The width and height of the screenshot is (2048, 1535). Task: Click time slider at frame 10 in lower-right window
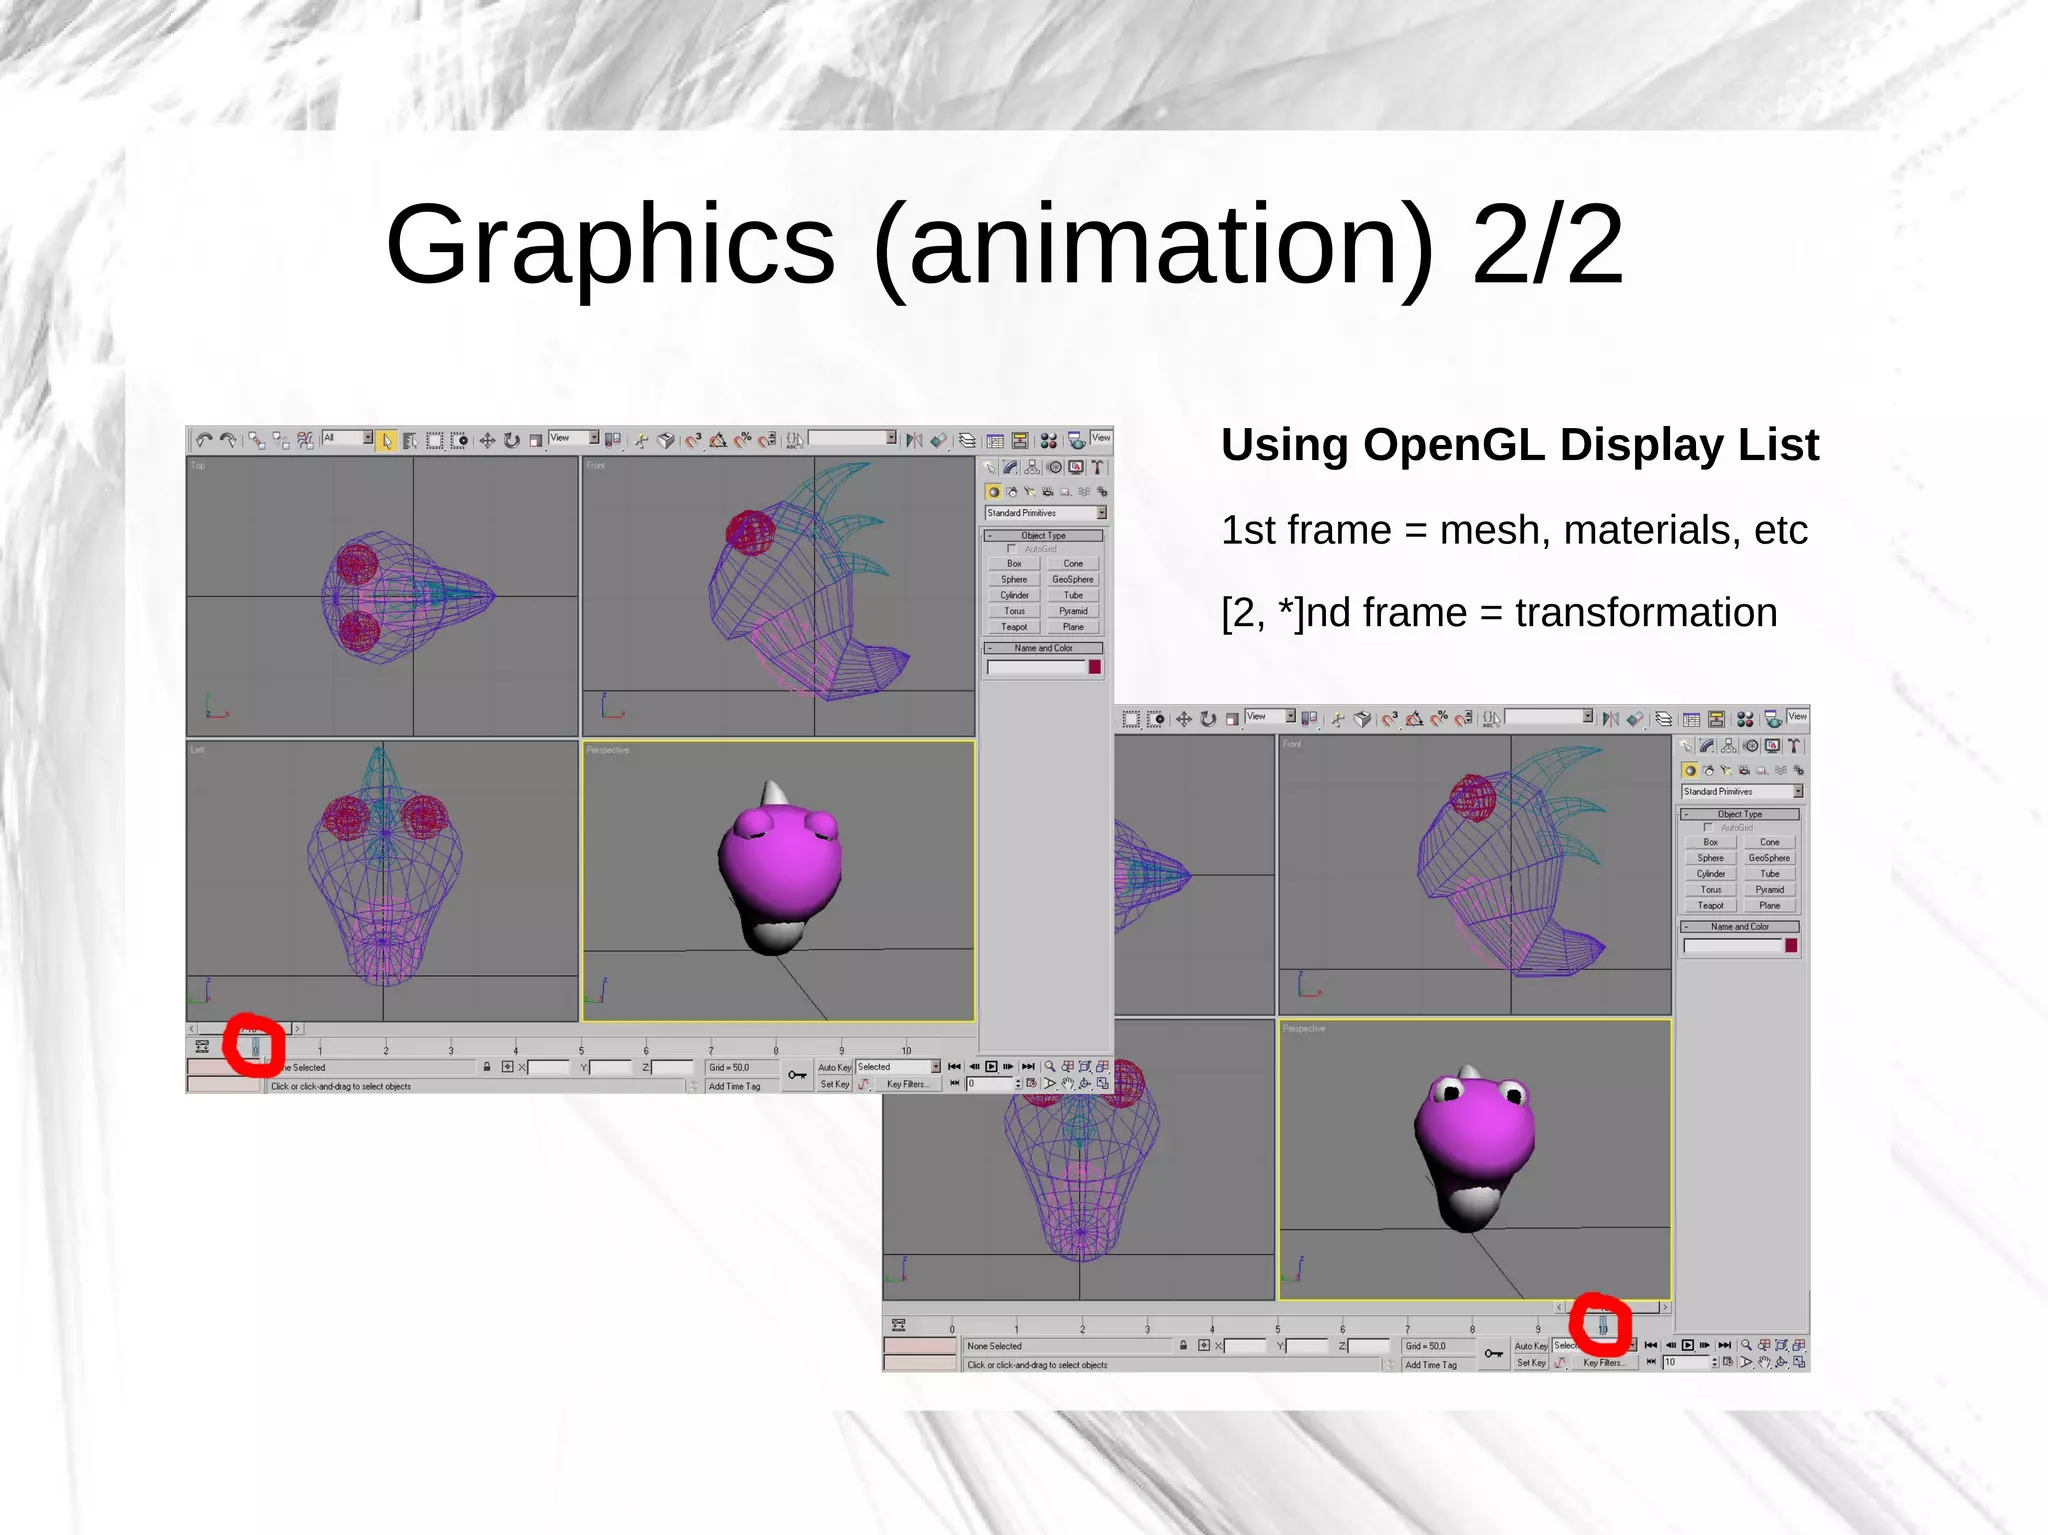pyautogui.click(x=1602, y=1326)
